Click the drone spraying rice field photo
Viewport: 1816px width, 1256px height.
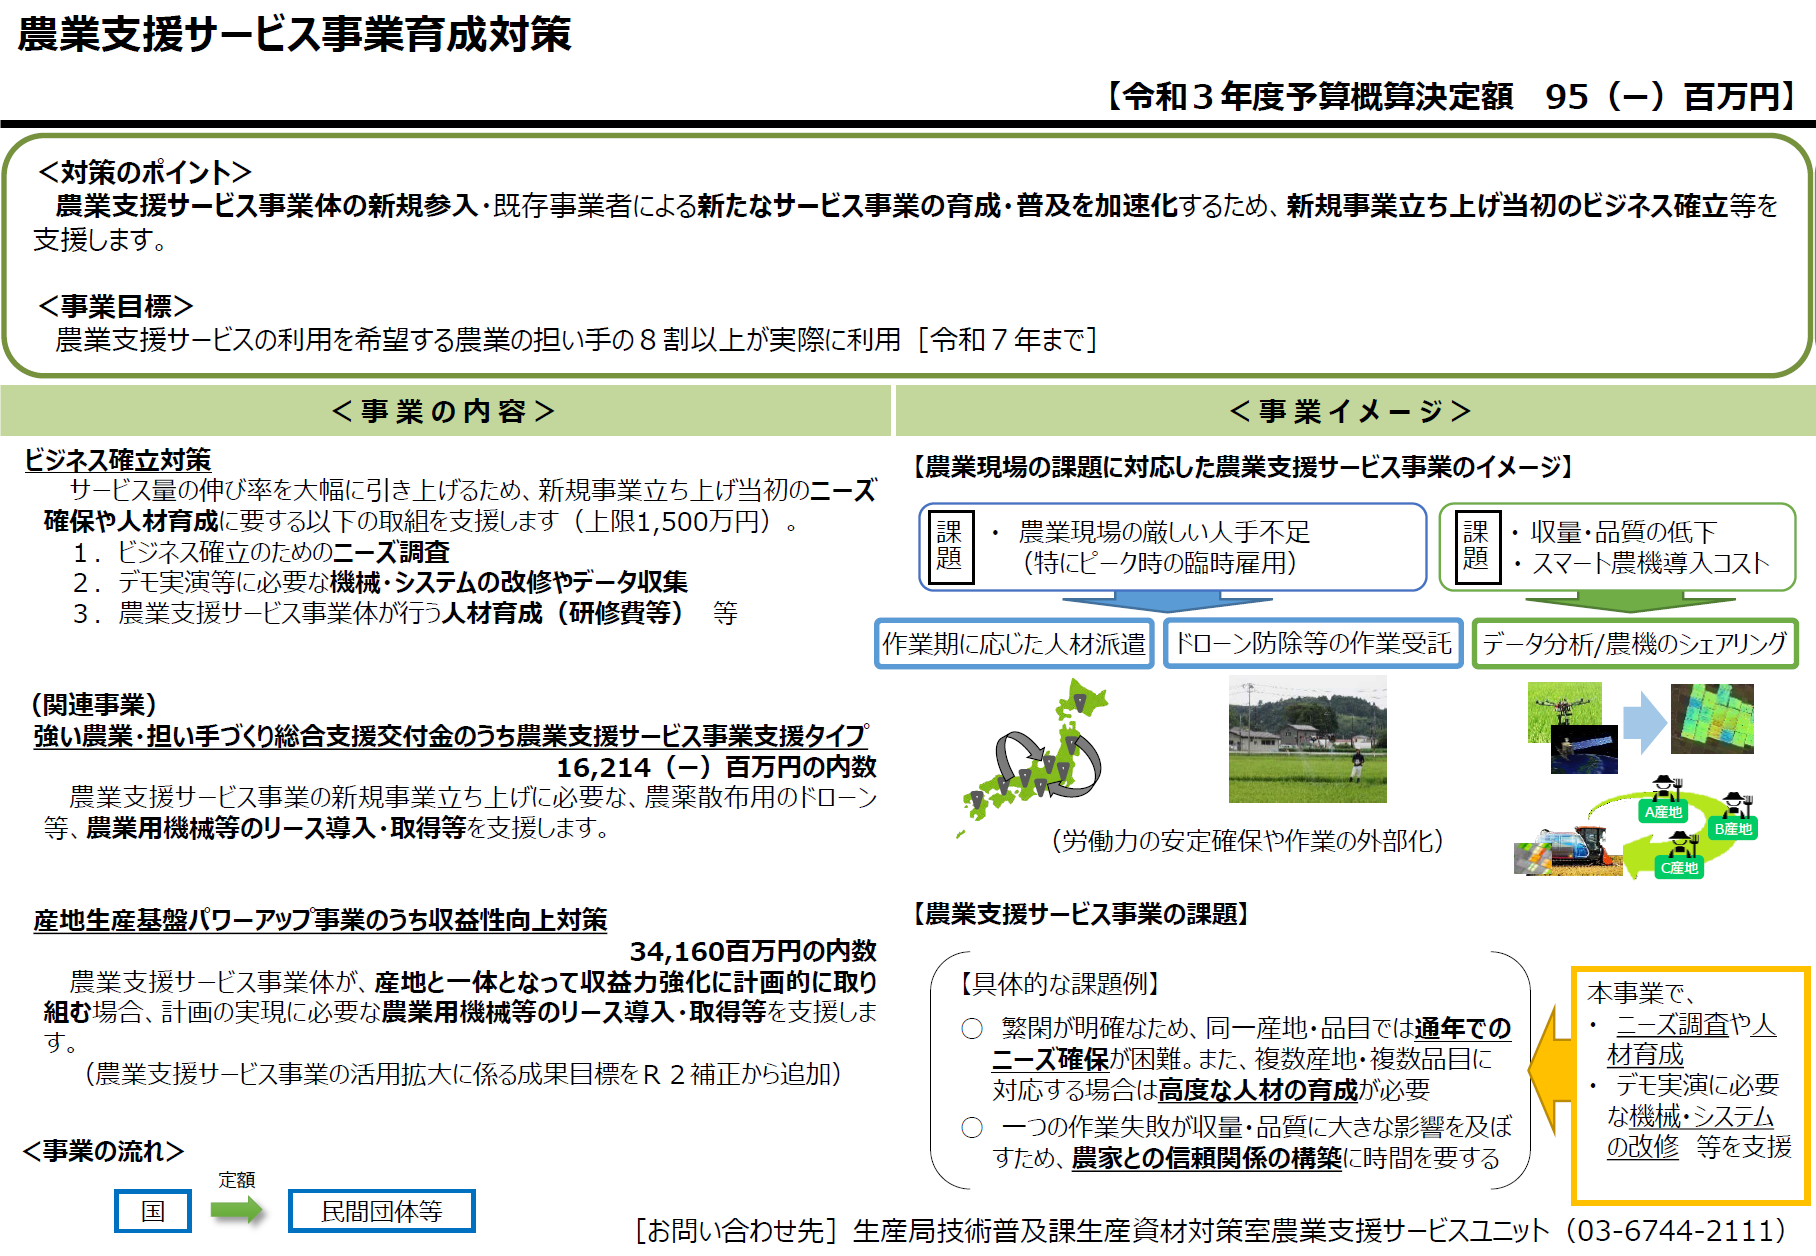click(x=1307, y=739)
